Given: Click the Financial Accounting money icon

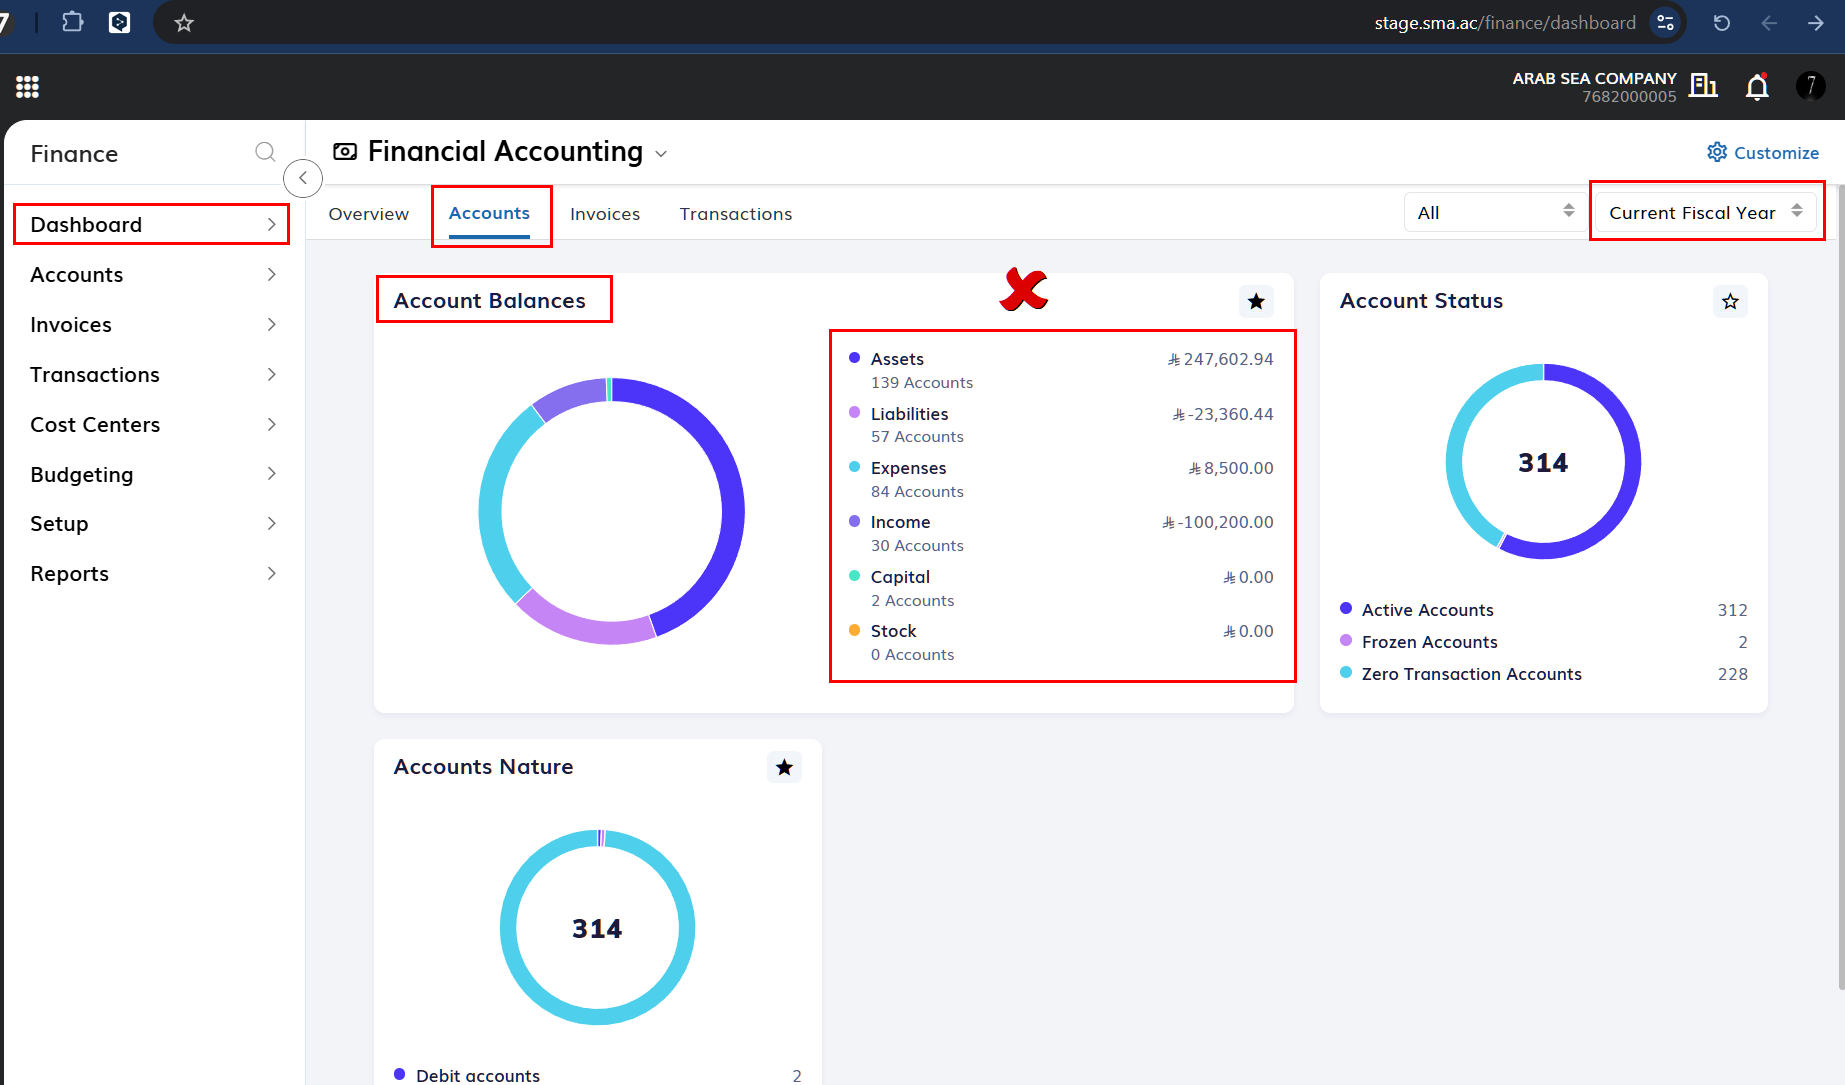Looking at the screenshot, I should pyautogui.click(x=345, y=152).
